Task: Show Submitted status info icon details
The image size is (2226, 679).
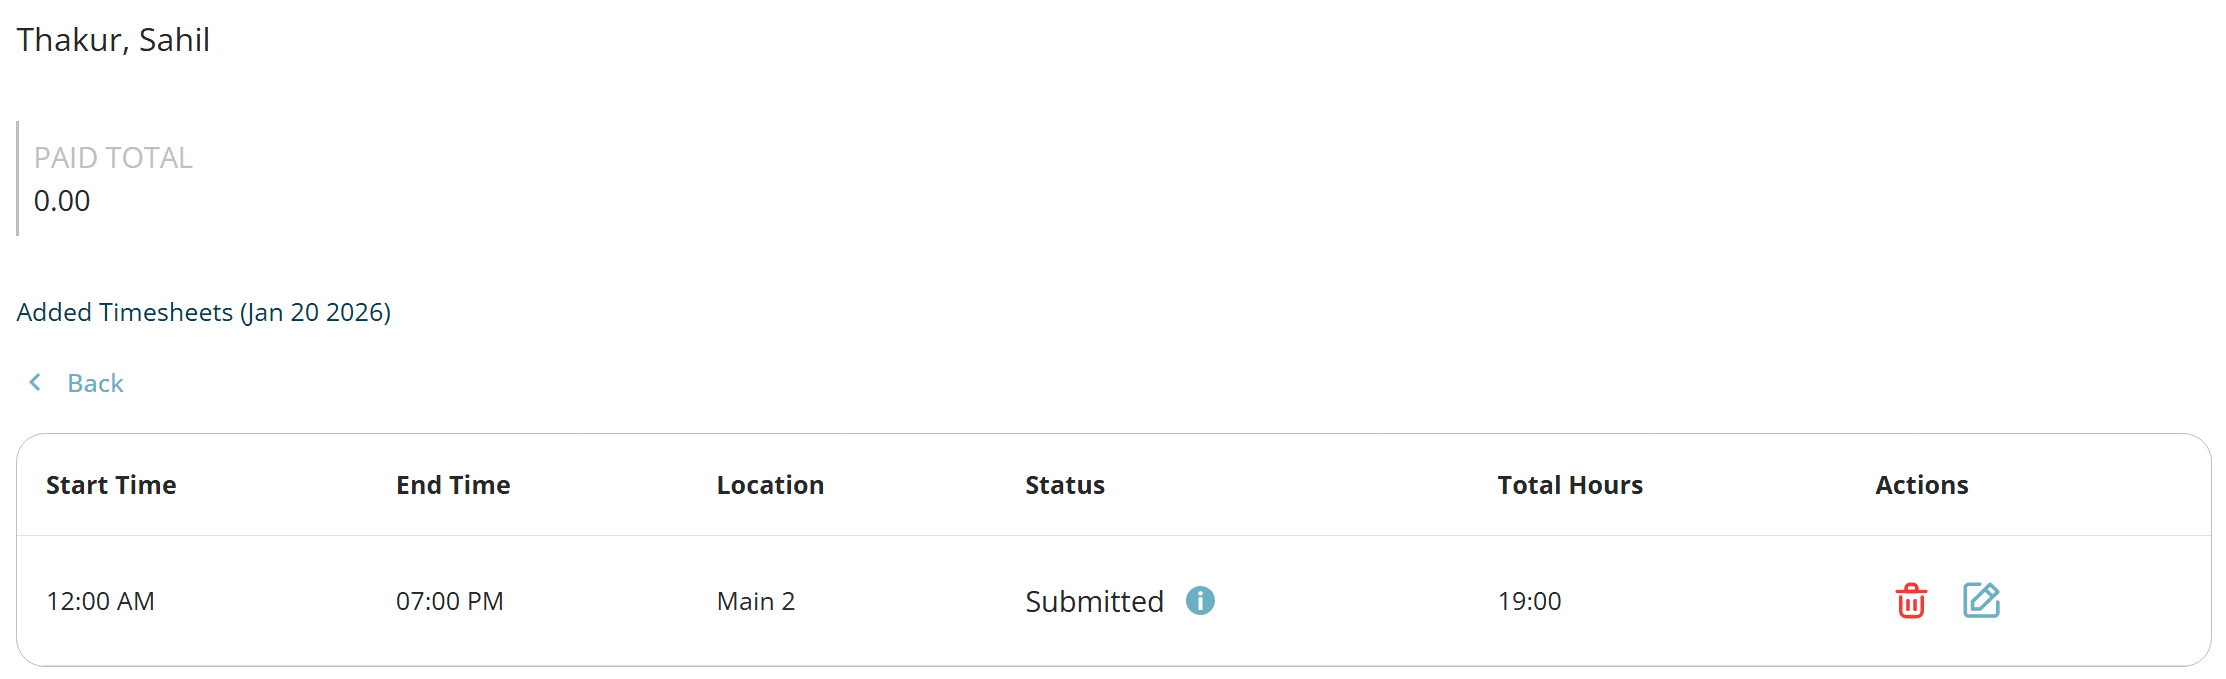Action: 1200,600
